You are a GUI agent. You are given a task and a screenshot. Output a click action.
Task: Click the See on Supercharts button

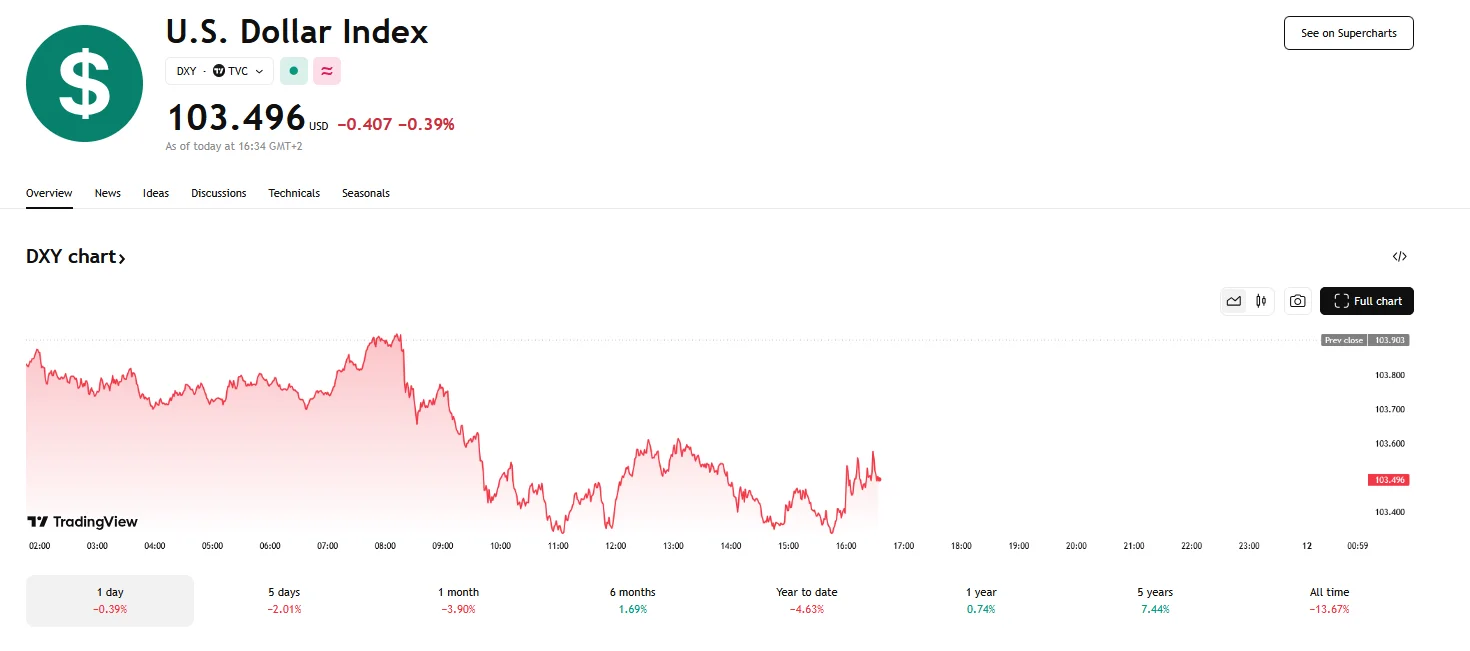(1348, 33)
